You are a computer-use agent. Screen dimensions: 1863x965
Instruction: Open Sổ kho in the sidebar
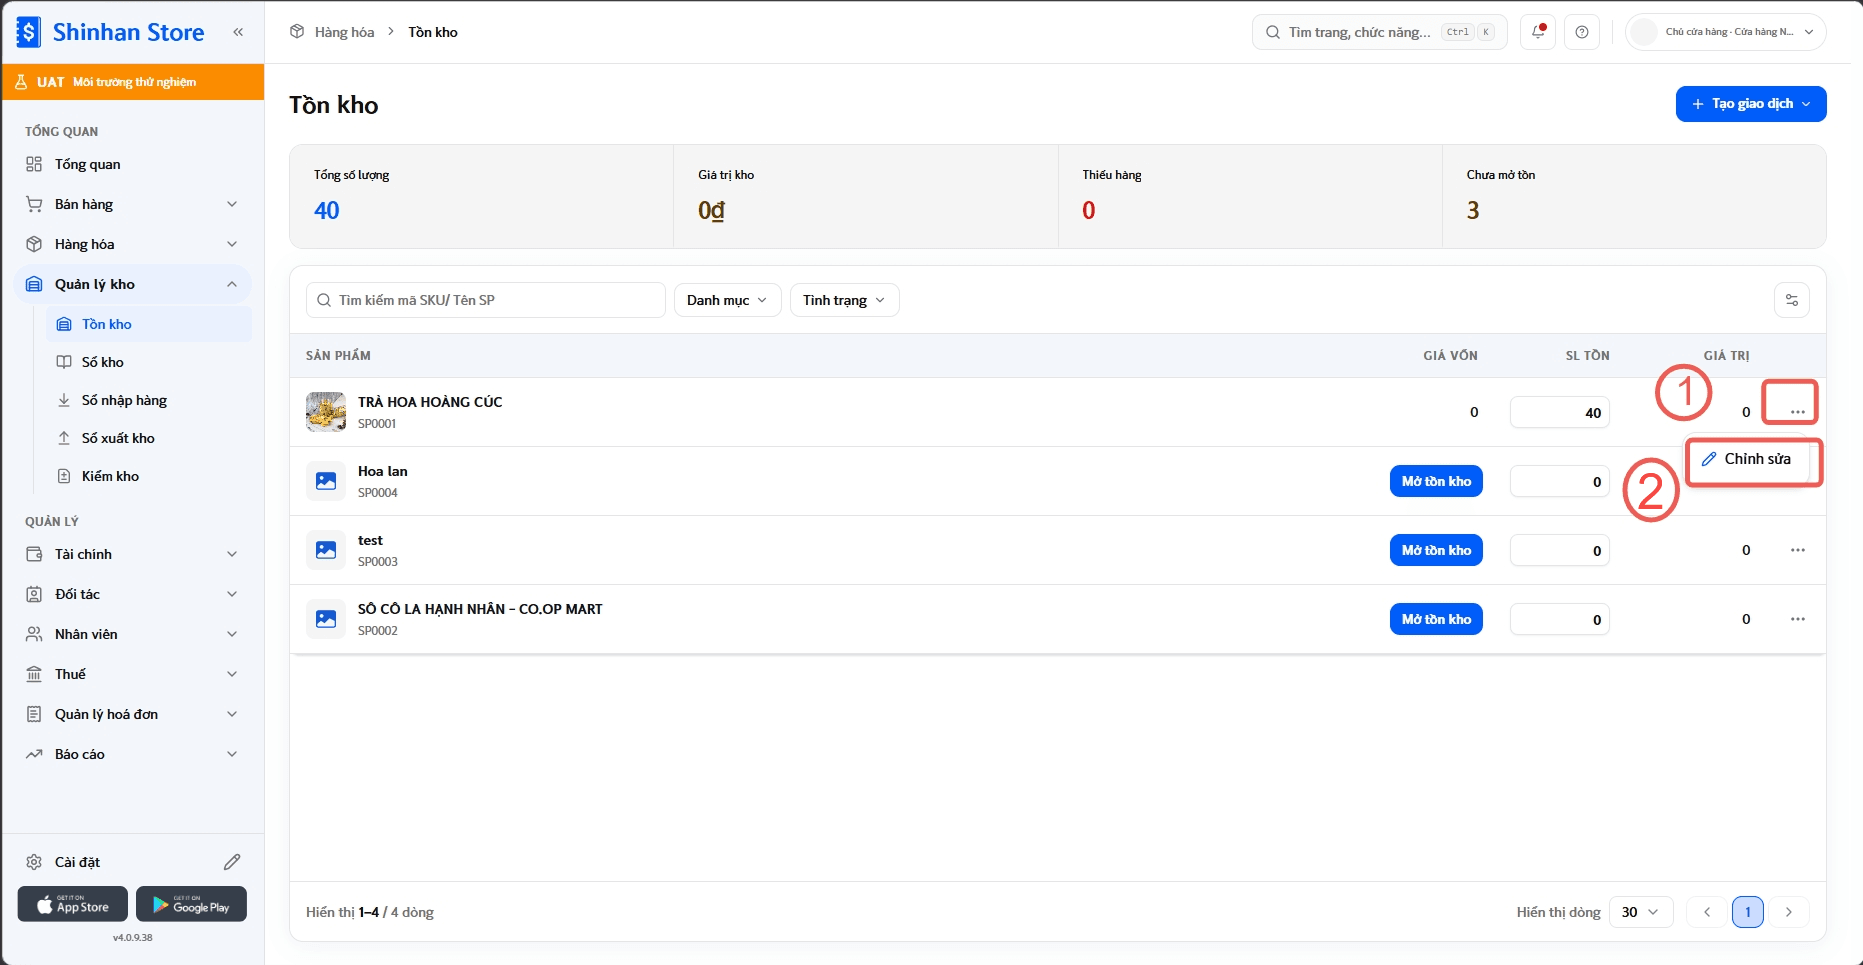point(149,362)
